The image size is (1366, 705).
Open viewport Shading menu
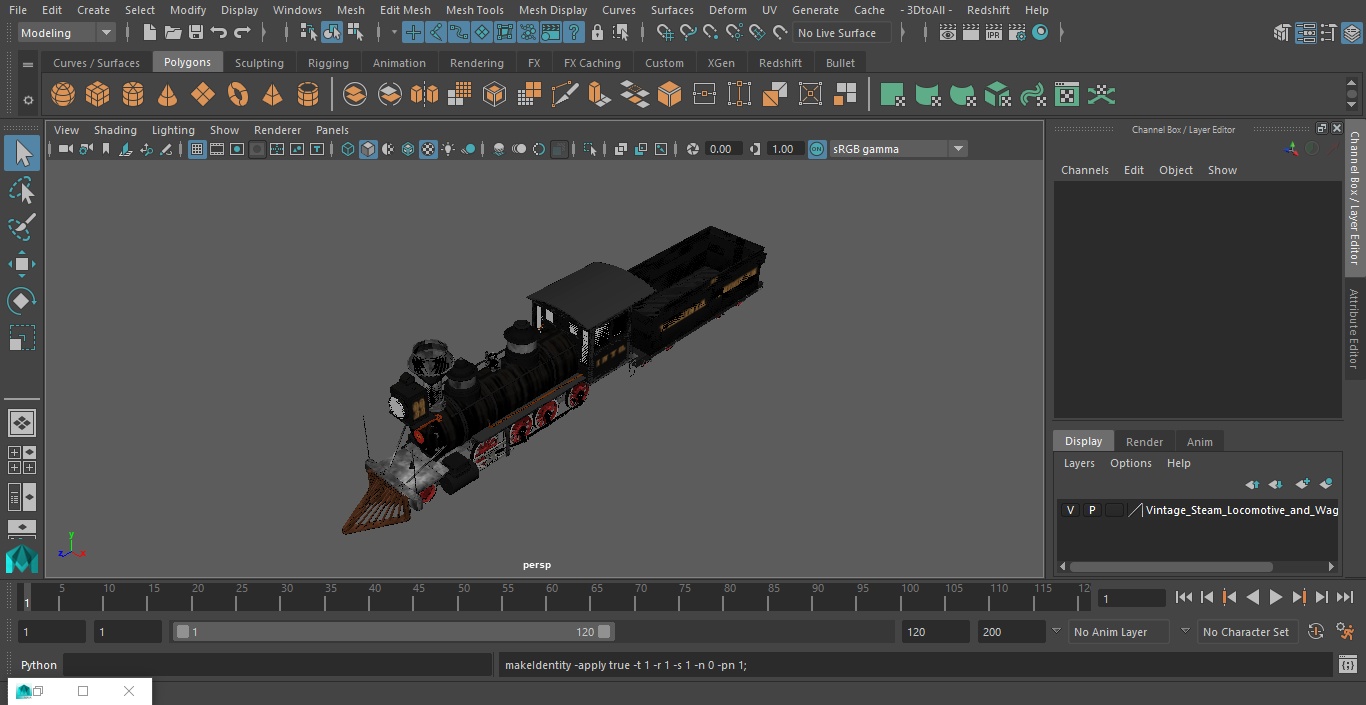115,130
